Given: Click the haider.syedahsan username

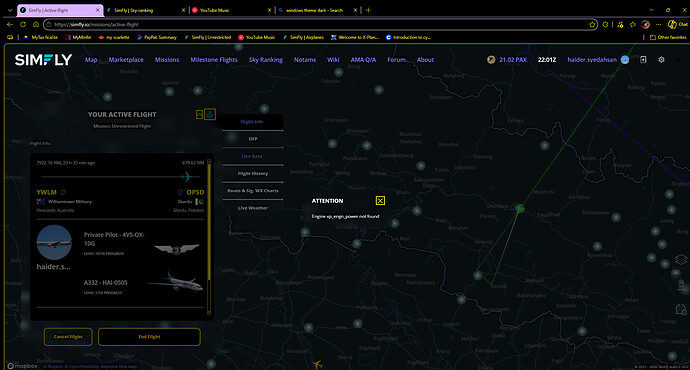Looking at the screenshot, I should [592, 59].
